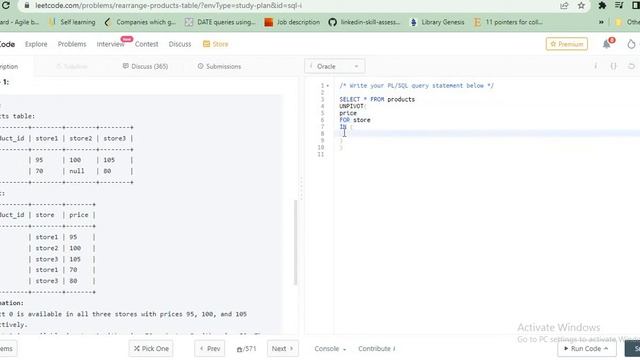Viewport: 640px width, 360px height.
Task: Open the 11 pointers for coll... bookmark
Action: (508, 22)
